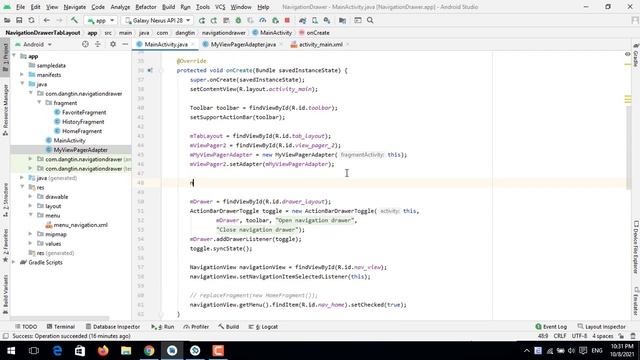Click the Profile app icon
The image size is (640, 360).
point(262,20)
